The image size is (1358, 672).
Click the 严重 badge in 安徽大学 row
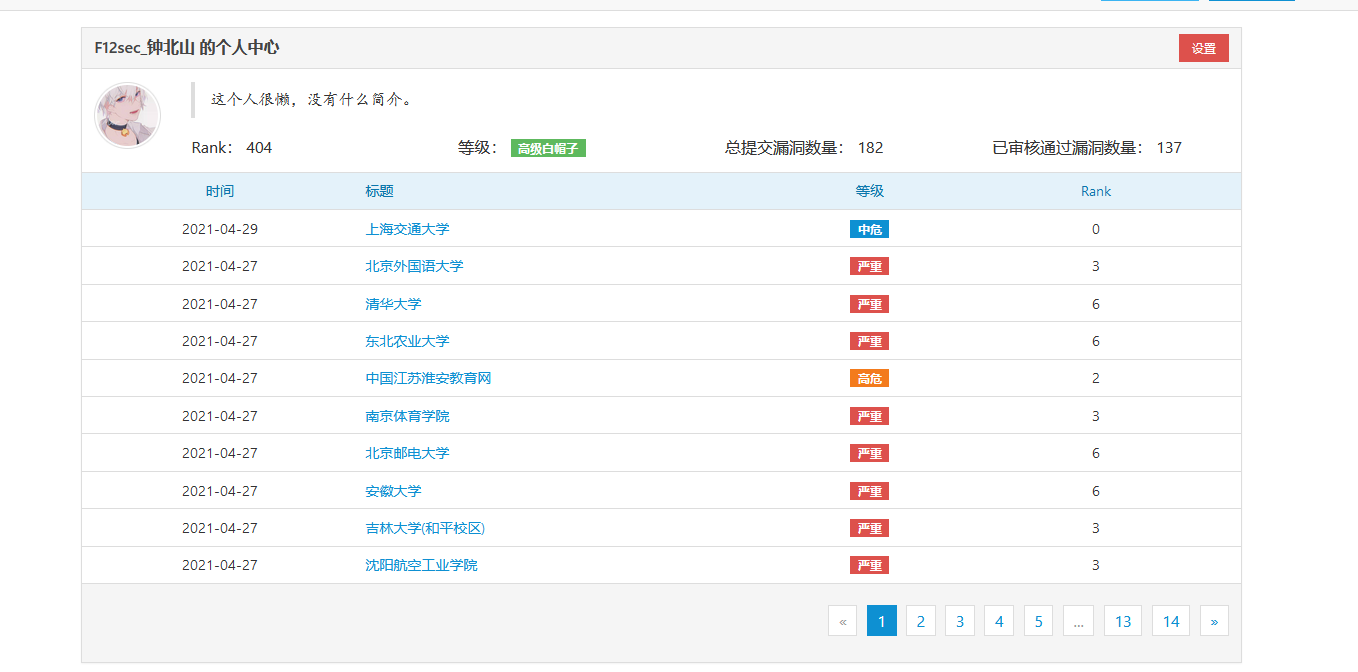click(x=869, y=491)
